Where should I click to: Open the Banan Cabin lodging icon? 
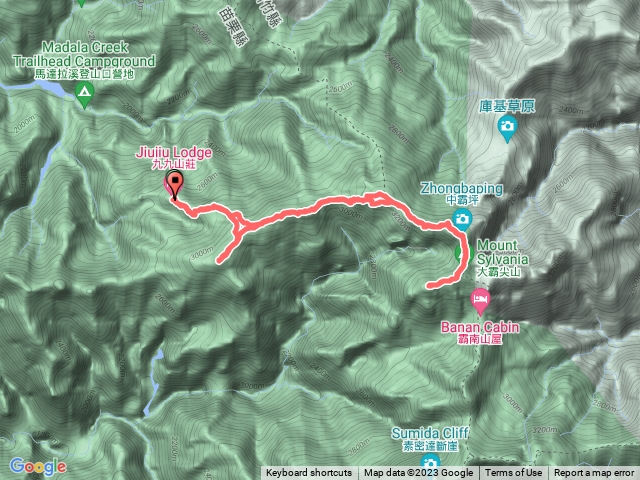point(480,302)
